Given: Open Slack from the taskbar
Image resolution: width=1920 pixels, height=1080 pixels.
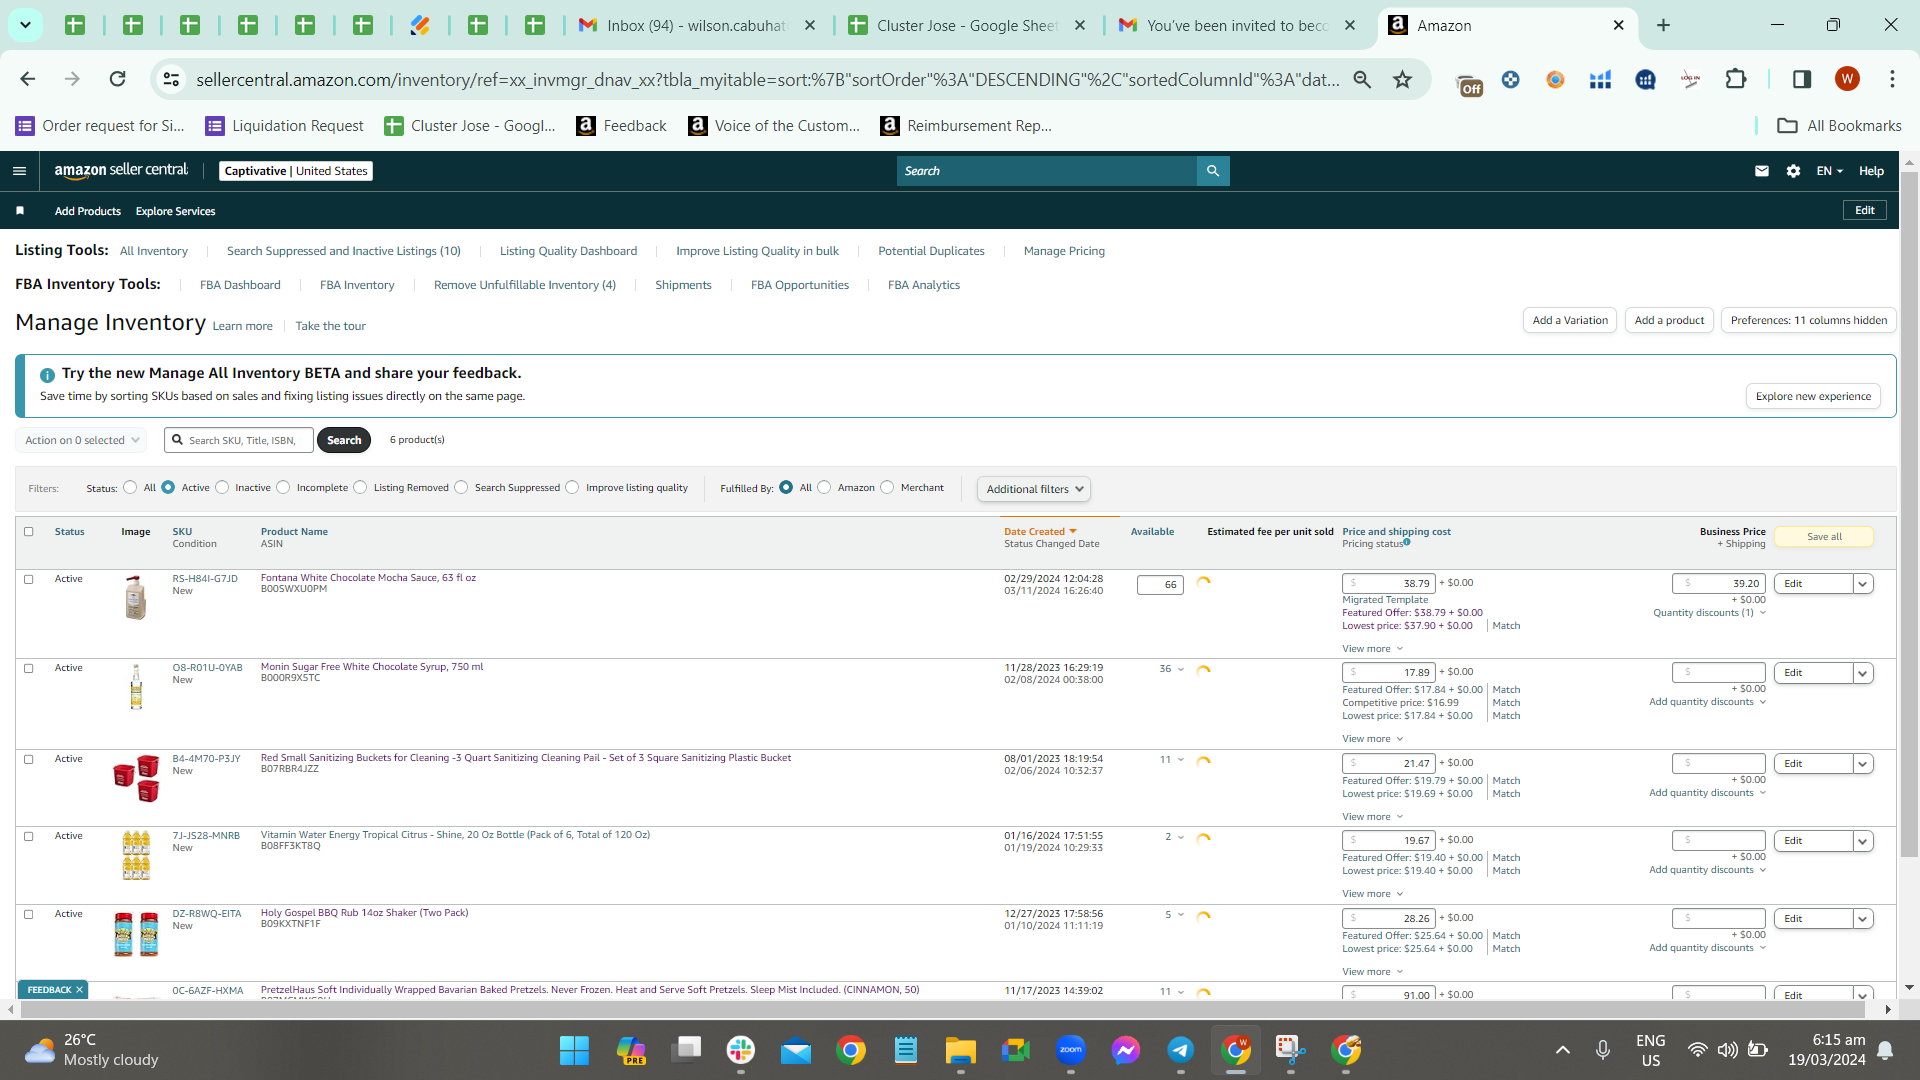Looking at the screenshot, I should [x=741, y=1050].
